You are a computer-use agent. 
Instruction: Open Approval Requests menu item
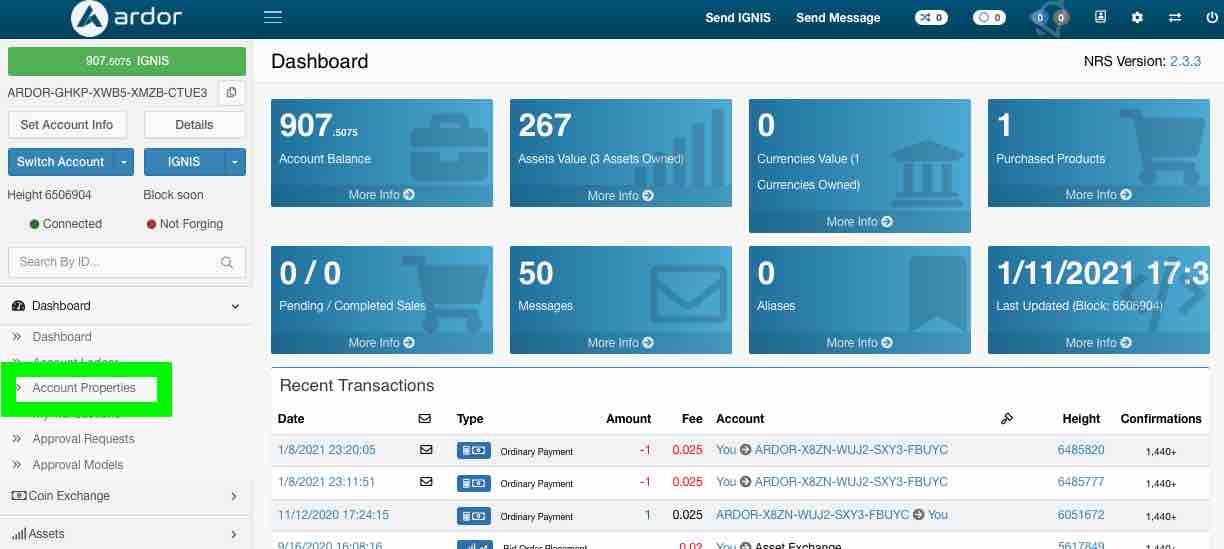pyautogui.click(x=83, y=439)
